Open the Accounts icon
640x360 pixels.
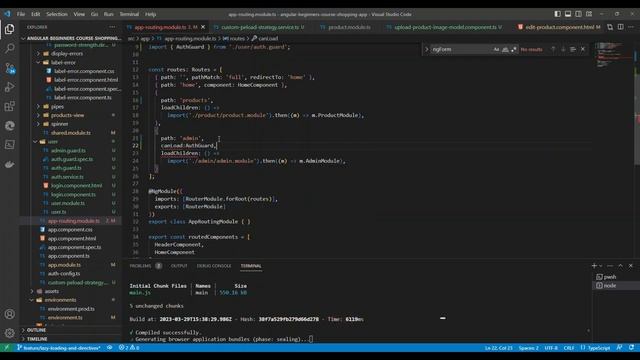point(9,314)
